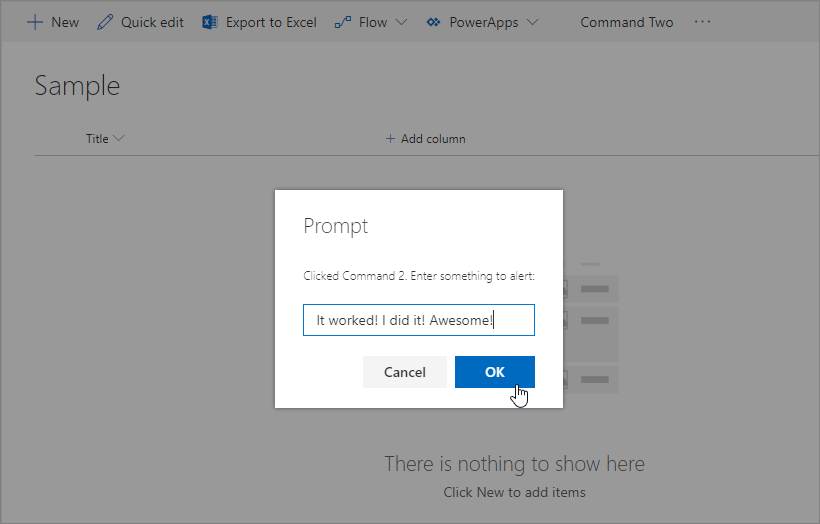
Task: Click the PowerApps diamond icon
Action: (433, 22)
